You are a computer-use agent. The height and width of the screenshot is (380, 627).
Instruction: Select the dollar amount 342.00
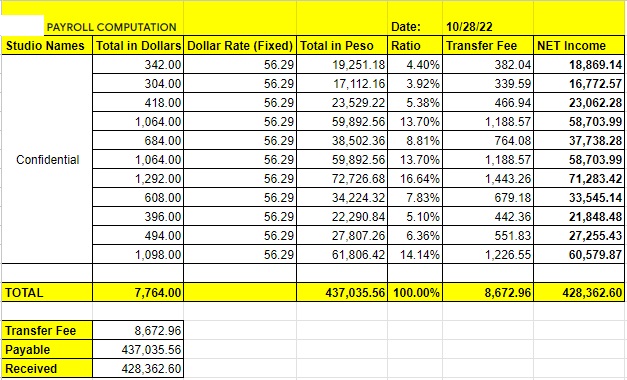click(x=138, y=64)
